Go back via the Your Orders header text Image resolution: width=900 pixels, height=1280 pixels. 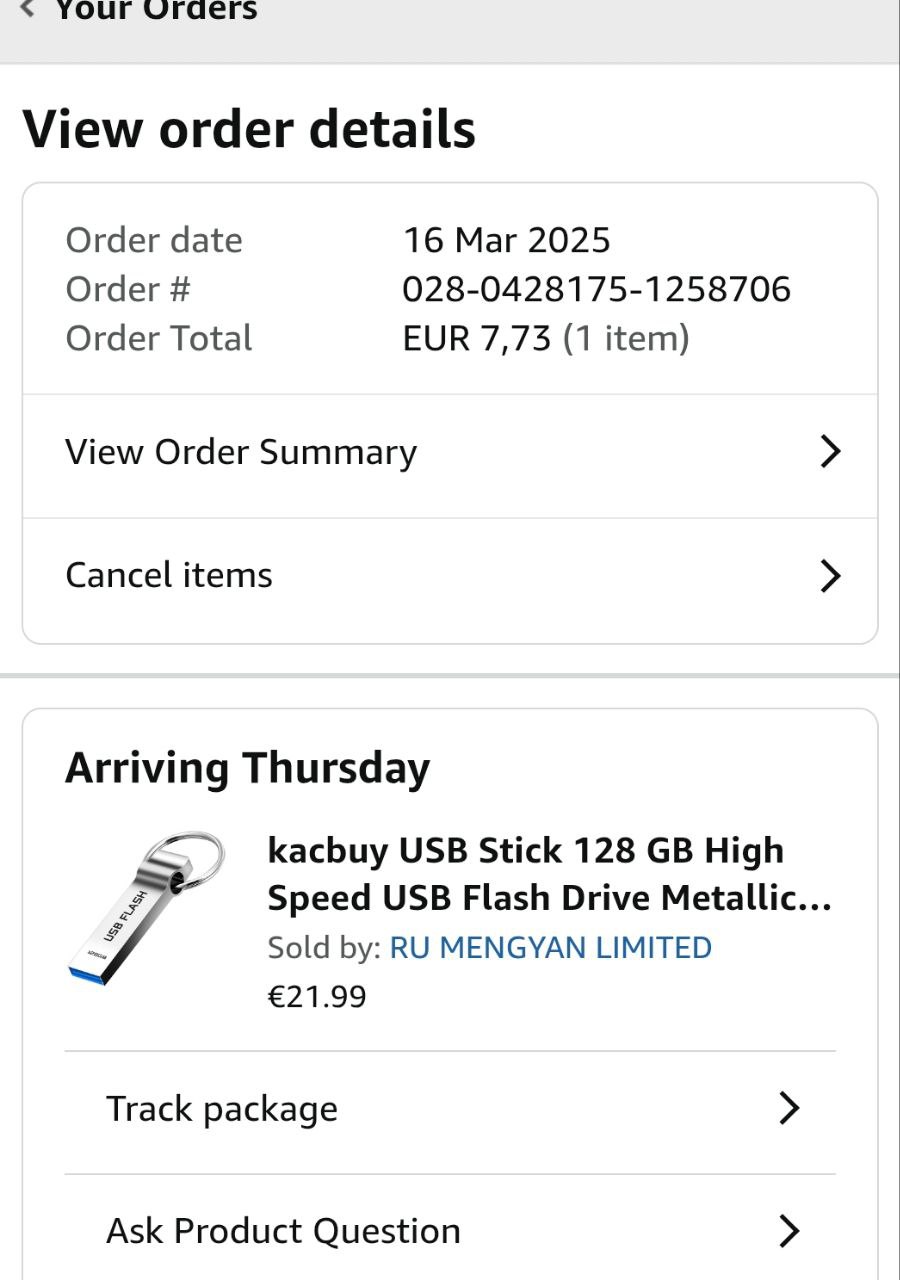[155, 10]
